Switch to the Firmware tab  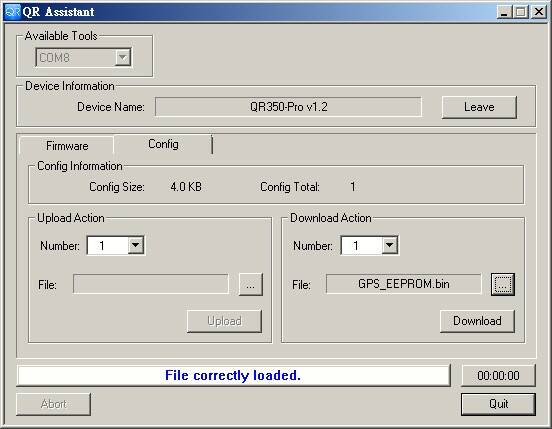(x=67, y=146)
